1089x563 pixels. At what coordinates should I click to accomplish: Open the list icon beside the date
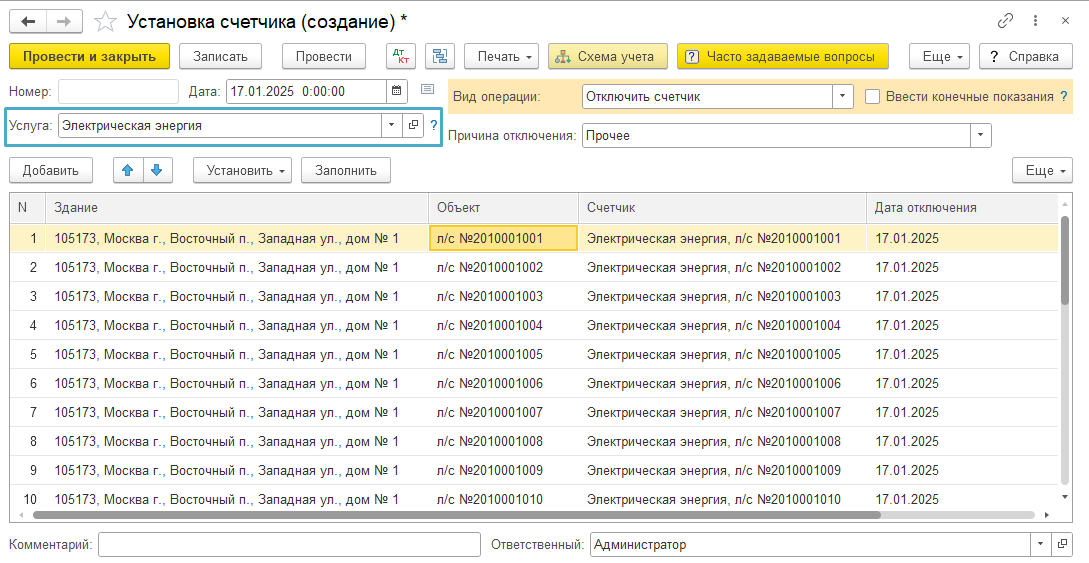[x=427, y=90]
